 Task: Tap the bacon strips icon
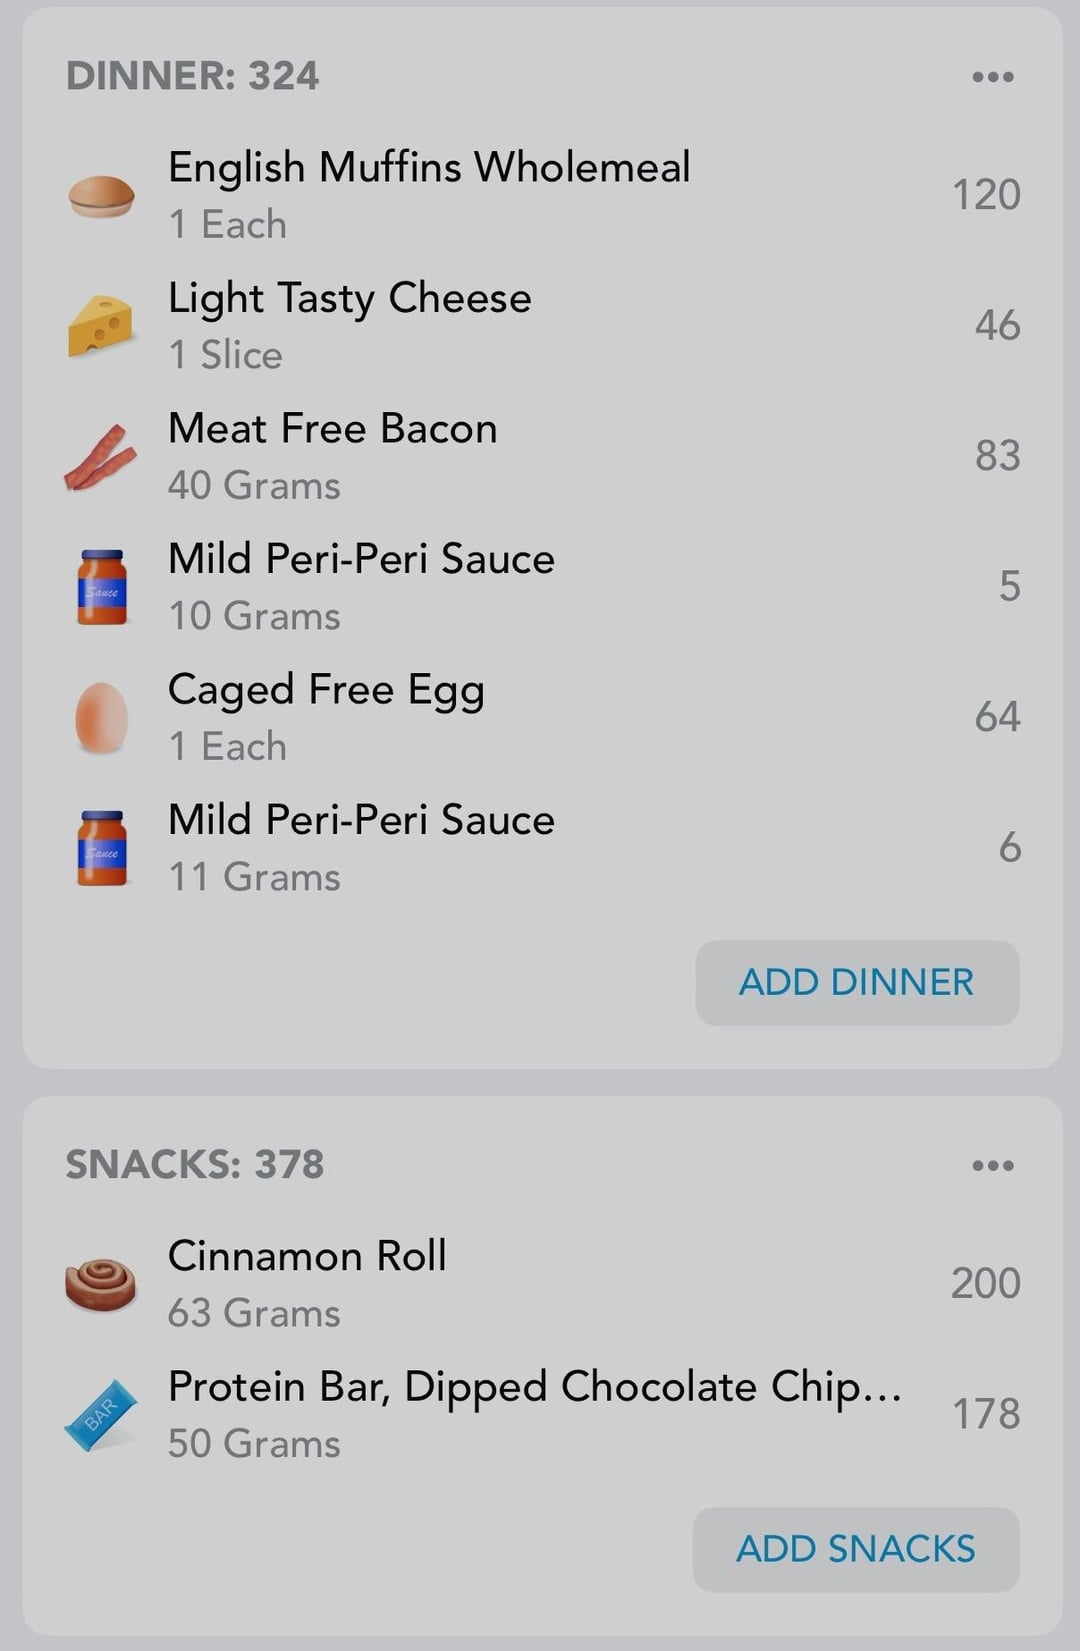click(100, 457)
